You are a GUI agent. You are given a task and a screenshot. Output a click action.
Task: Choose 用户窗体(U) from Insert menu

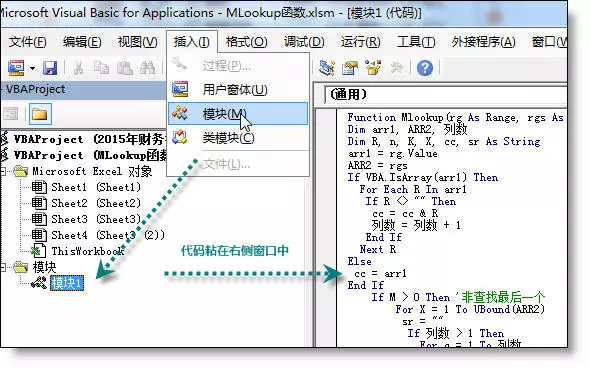[x=238, y=89]
